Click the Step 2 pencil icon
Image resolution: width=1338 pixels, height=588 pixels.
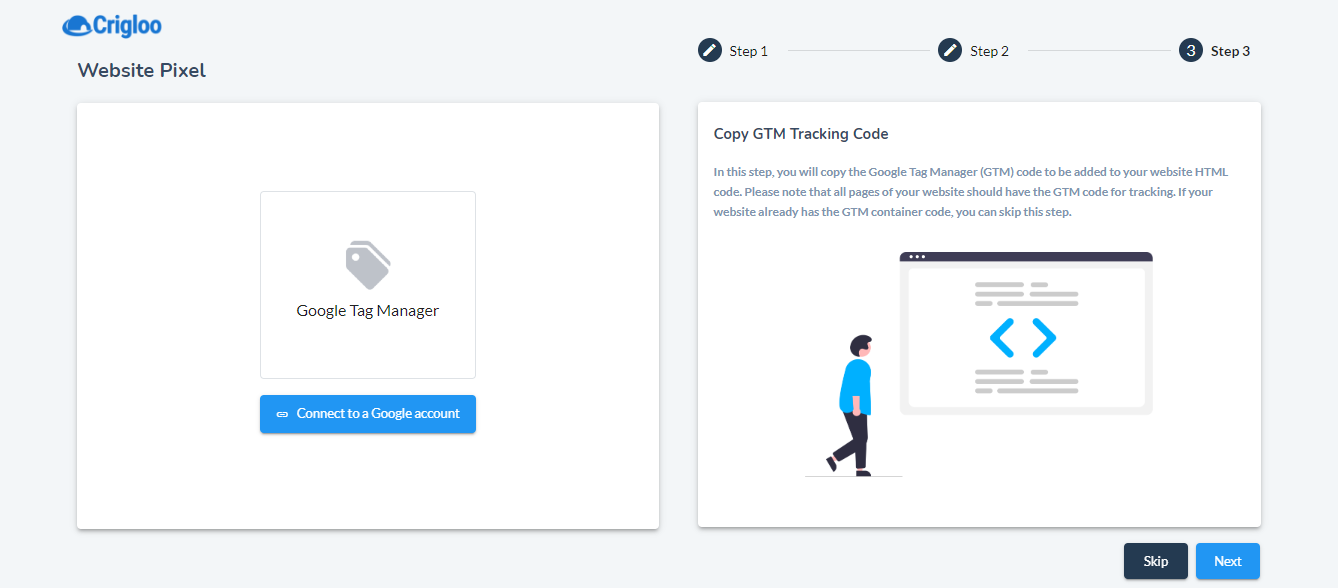(950, 50)
